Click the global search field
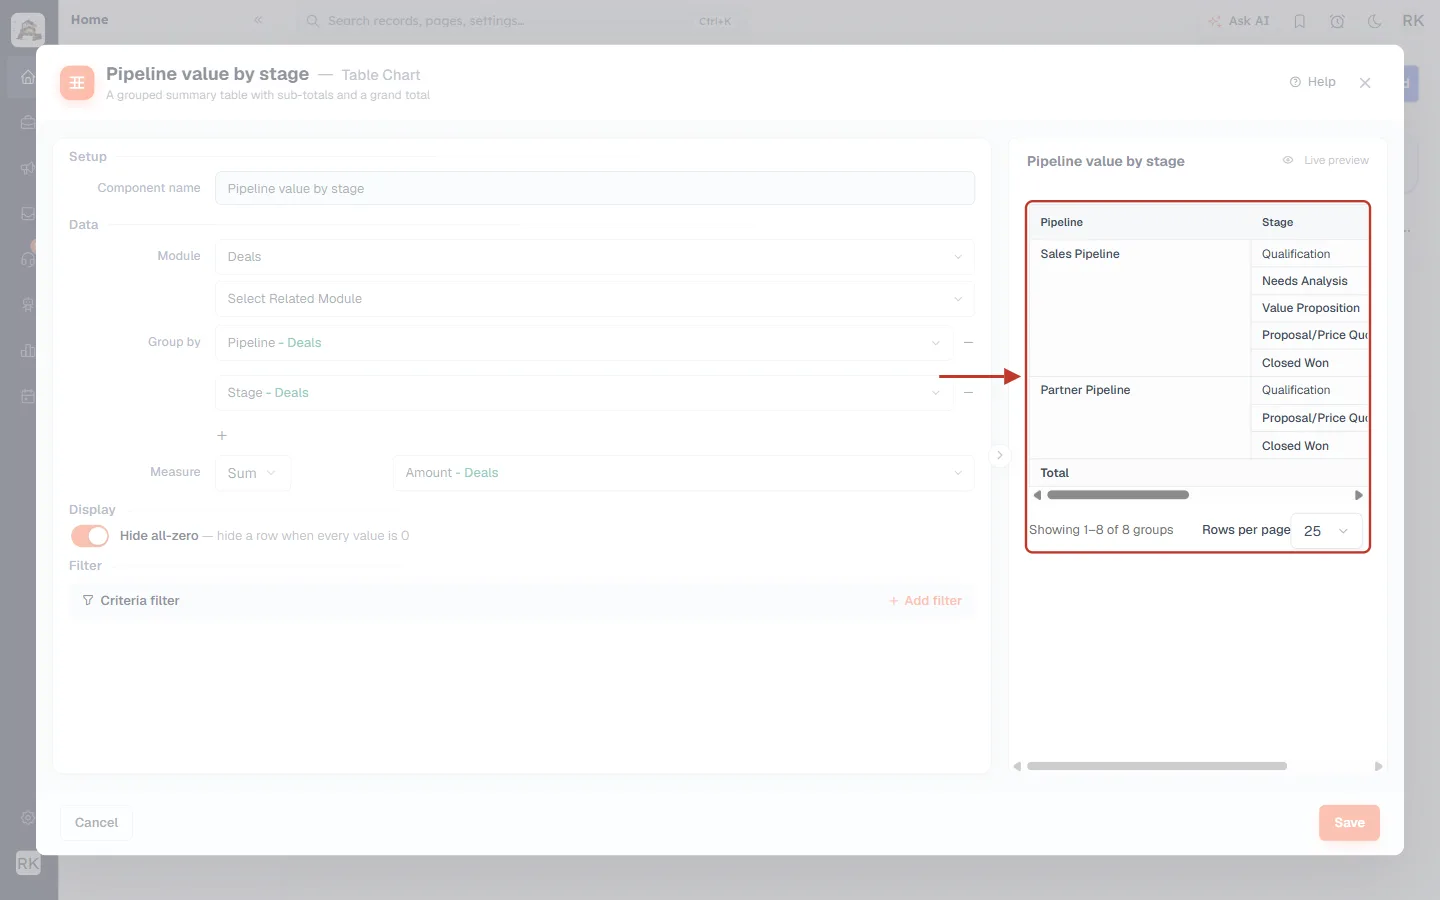 [x=520, y=21]
